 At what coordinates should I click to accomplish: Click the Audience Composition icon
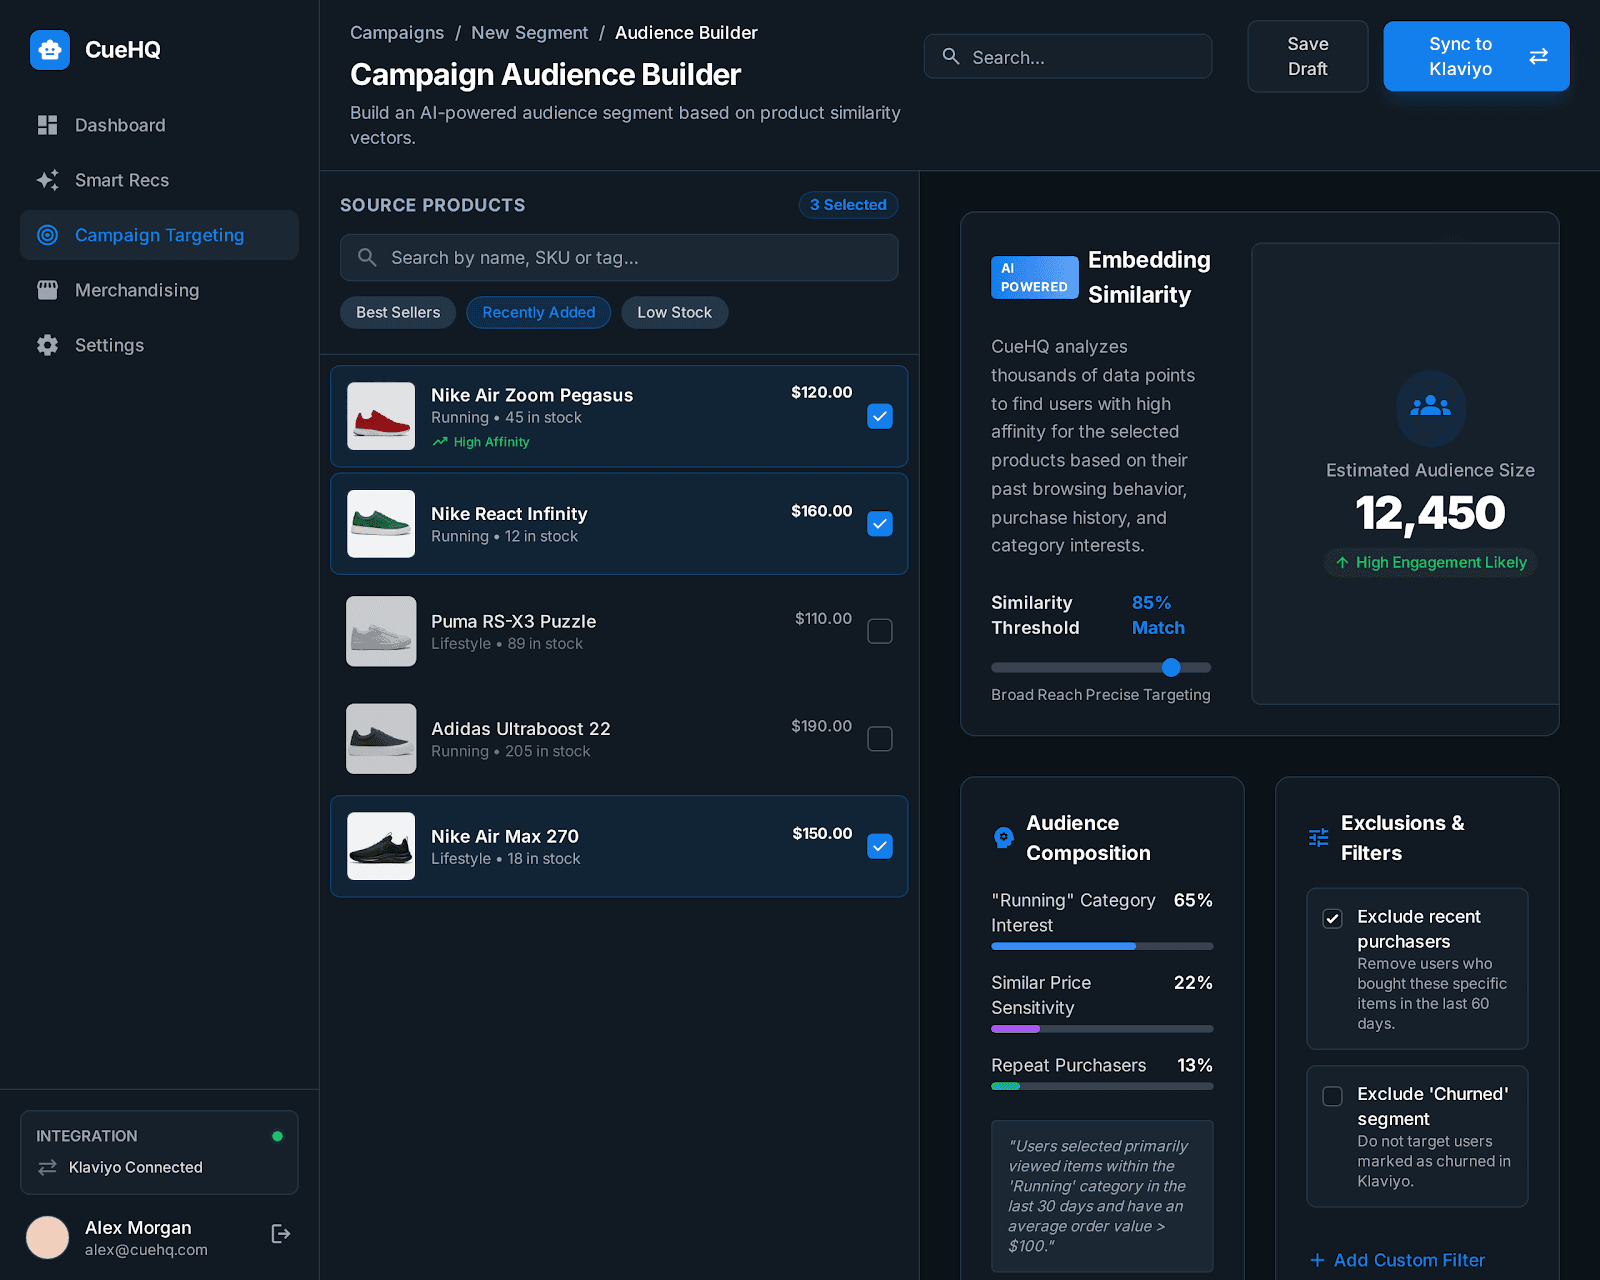(1004, 838)
